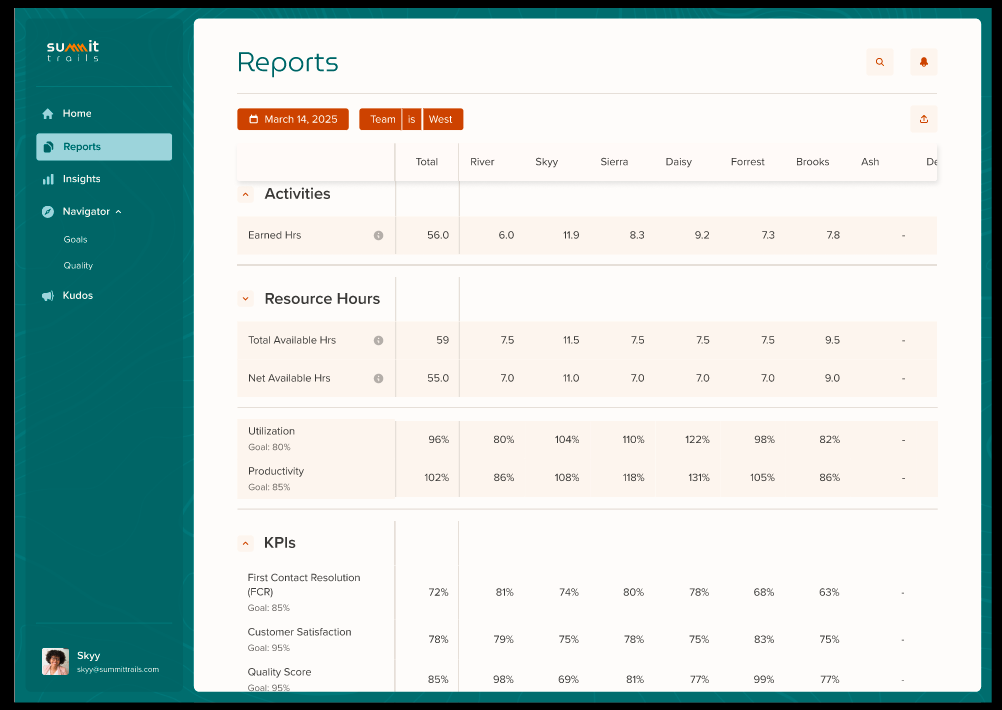Select Goals under Navigator
This screenshot has height=710, width=1002.
click(76, 240)
